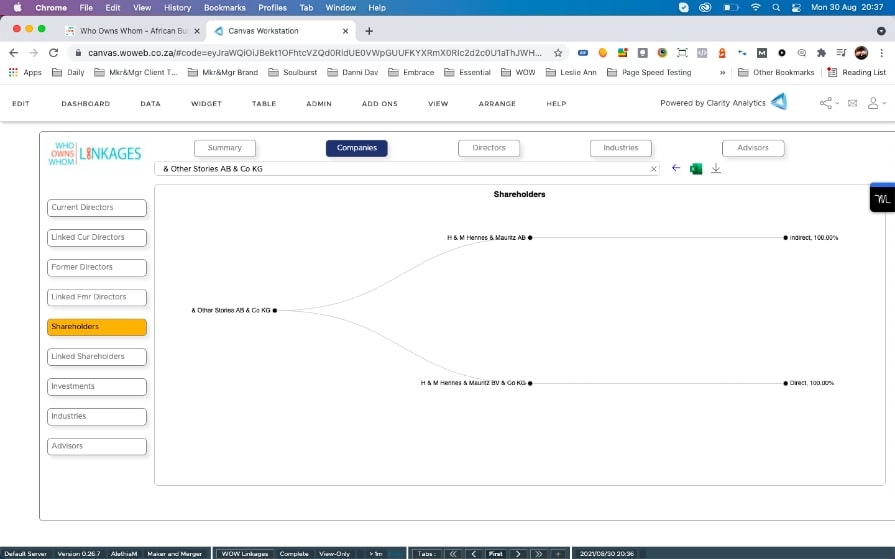Screen dimensions: 895x559
Task: Reload the page
Action: tap(53, 53)
